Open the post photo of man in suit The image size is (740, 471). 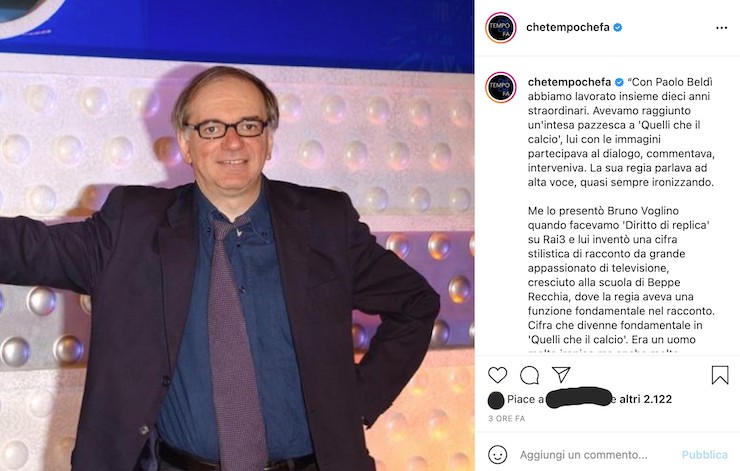pos(237,236)
